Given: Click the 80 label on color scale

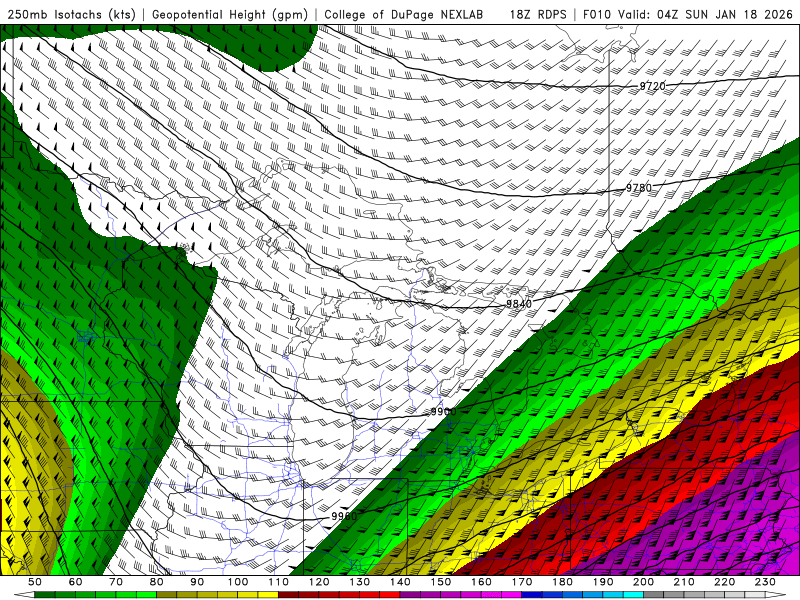Looking at the screenshot, I should point(157,582).
